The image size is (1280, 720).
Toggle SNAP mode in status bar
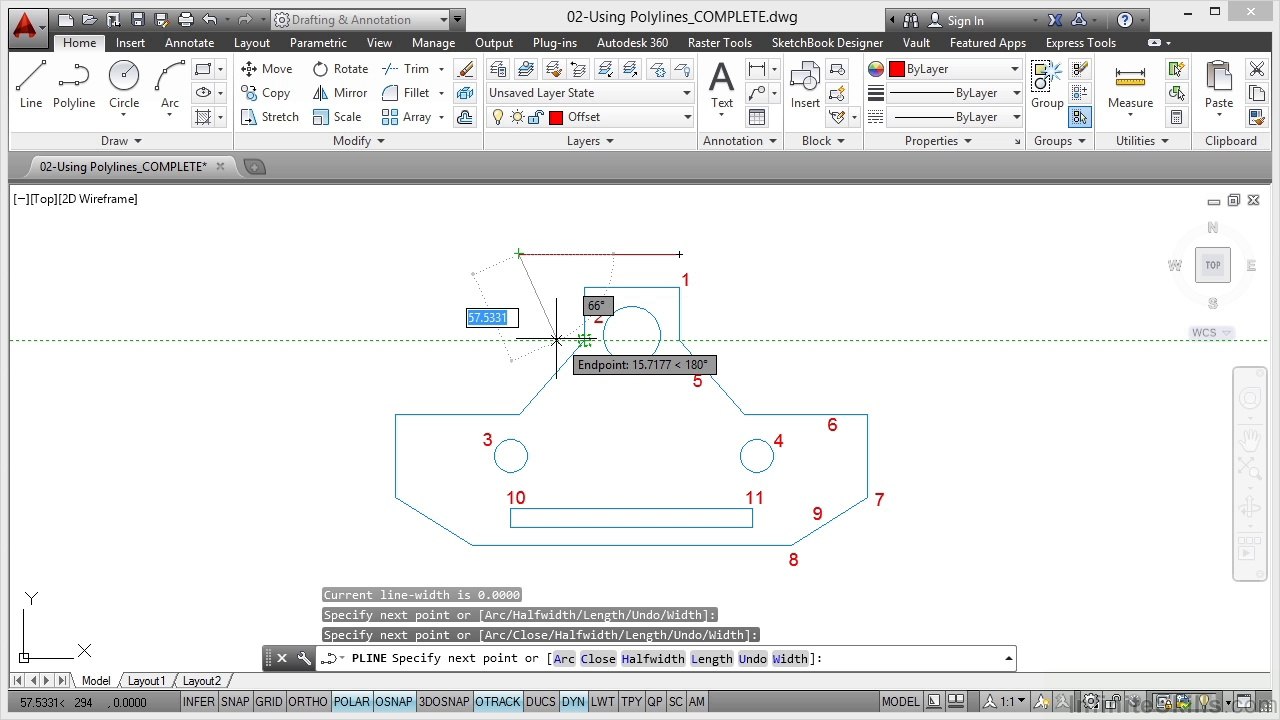(x=235, y=702)
